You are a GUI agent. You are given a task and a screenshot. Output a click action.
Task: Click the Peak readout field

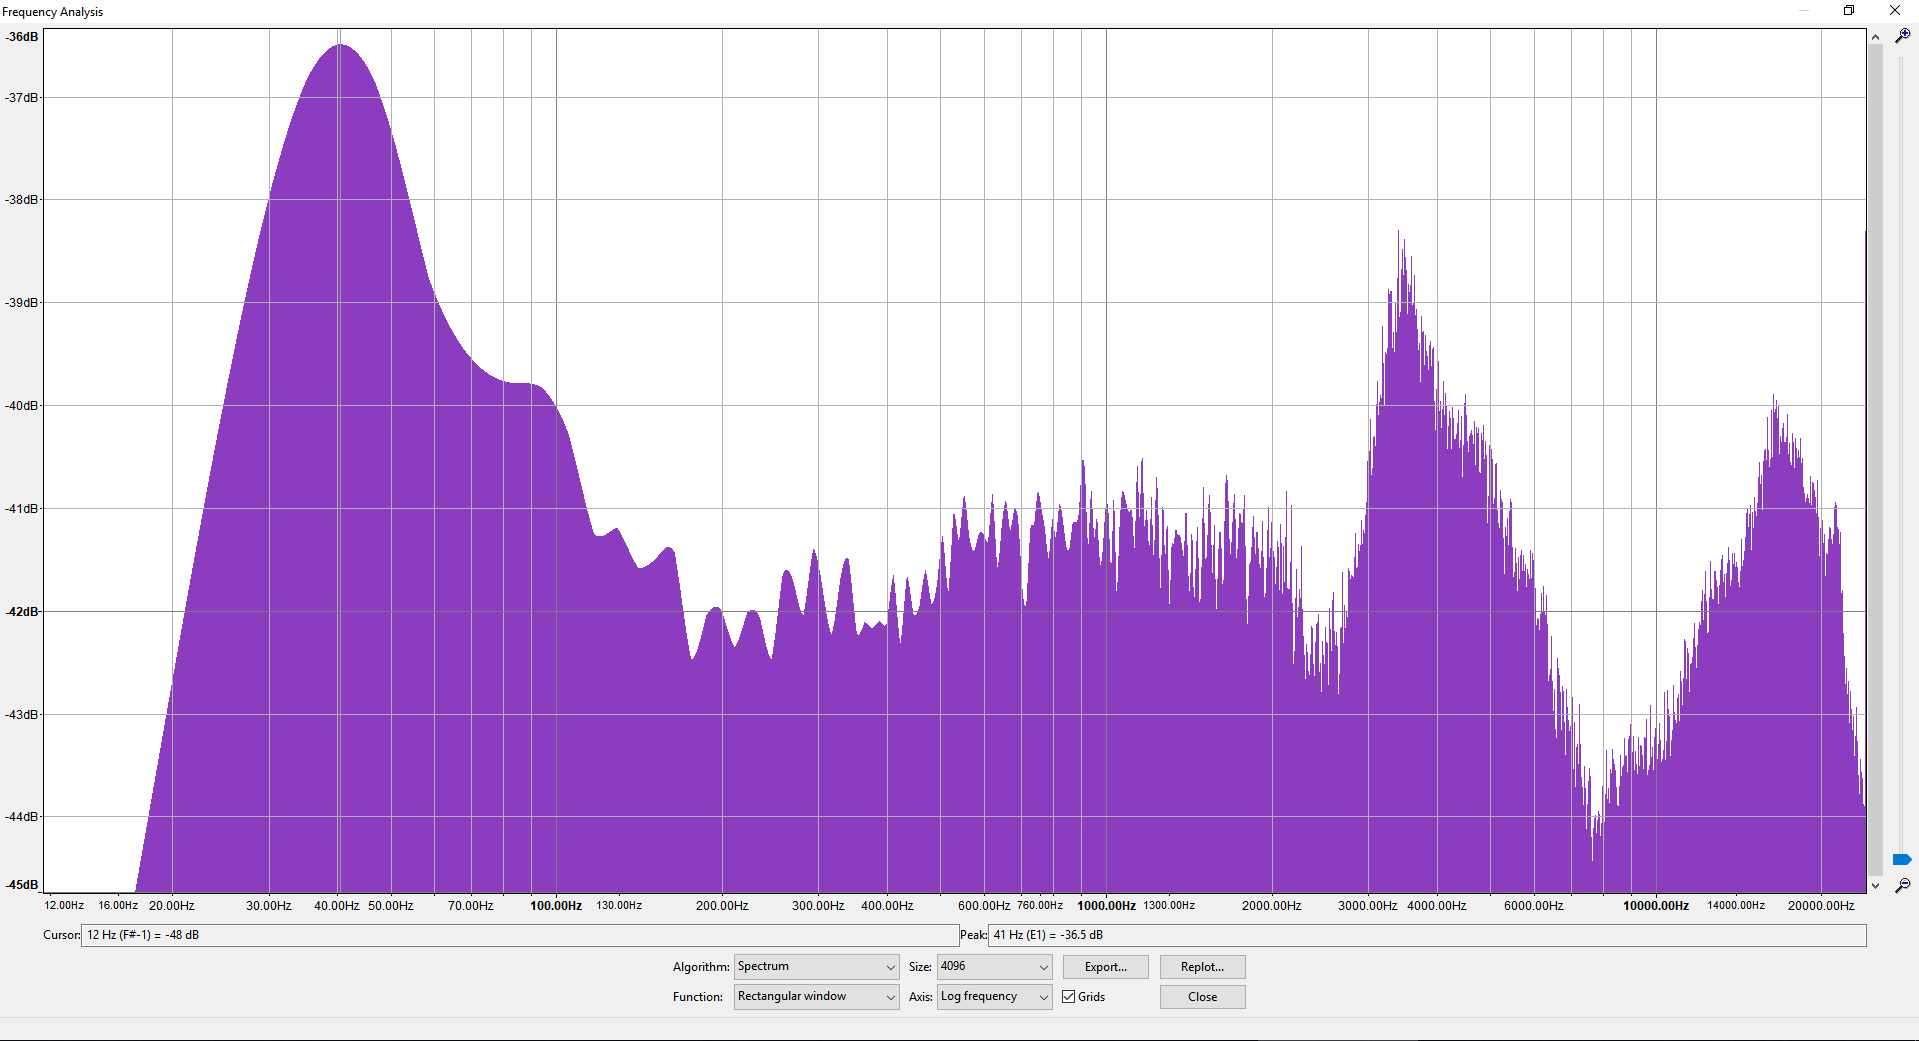[1427, 935]
